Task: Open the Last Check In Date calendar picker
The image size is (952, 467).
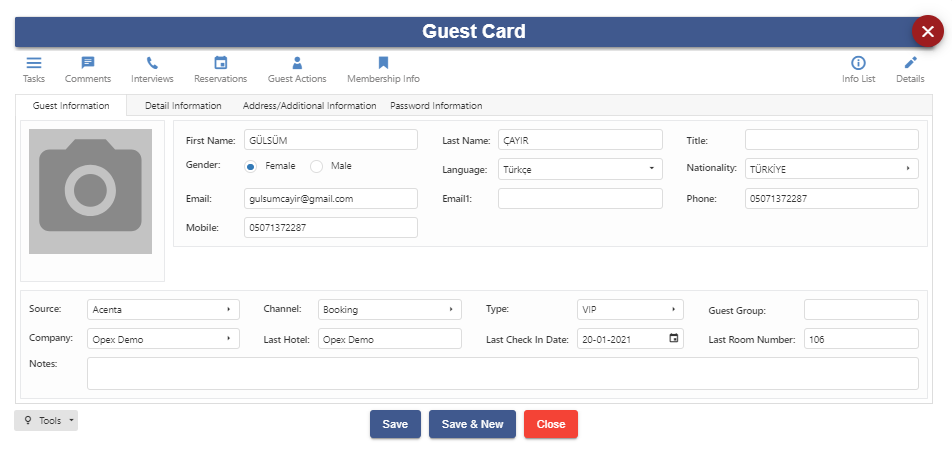Action: (x=673, y=338)
